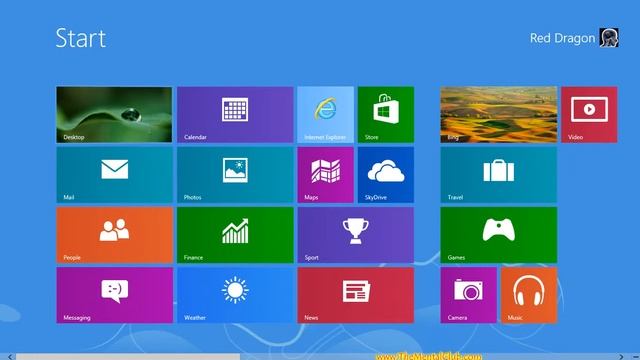Click the right scroll arrow
This screenshot has width=640, height=360.
click(x=621, y=357)
